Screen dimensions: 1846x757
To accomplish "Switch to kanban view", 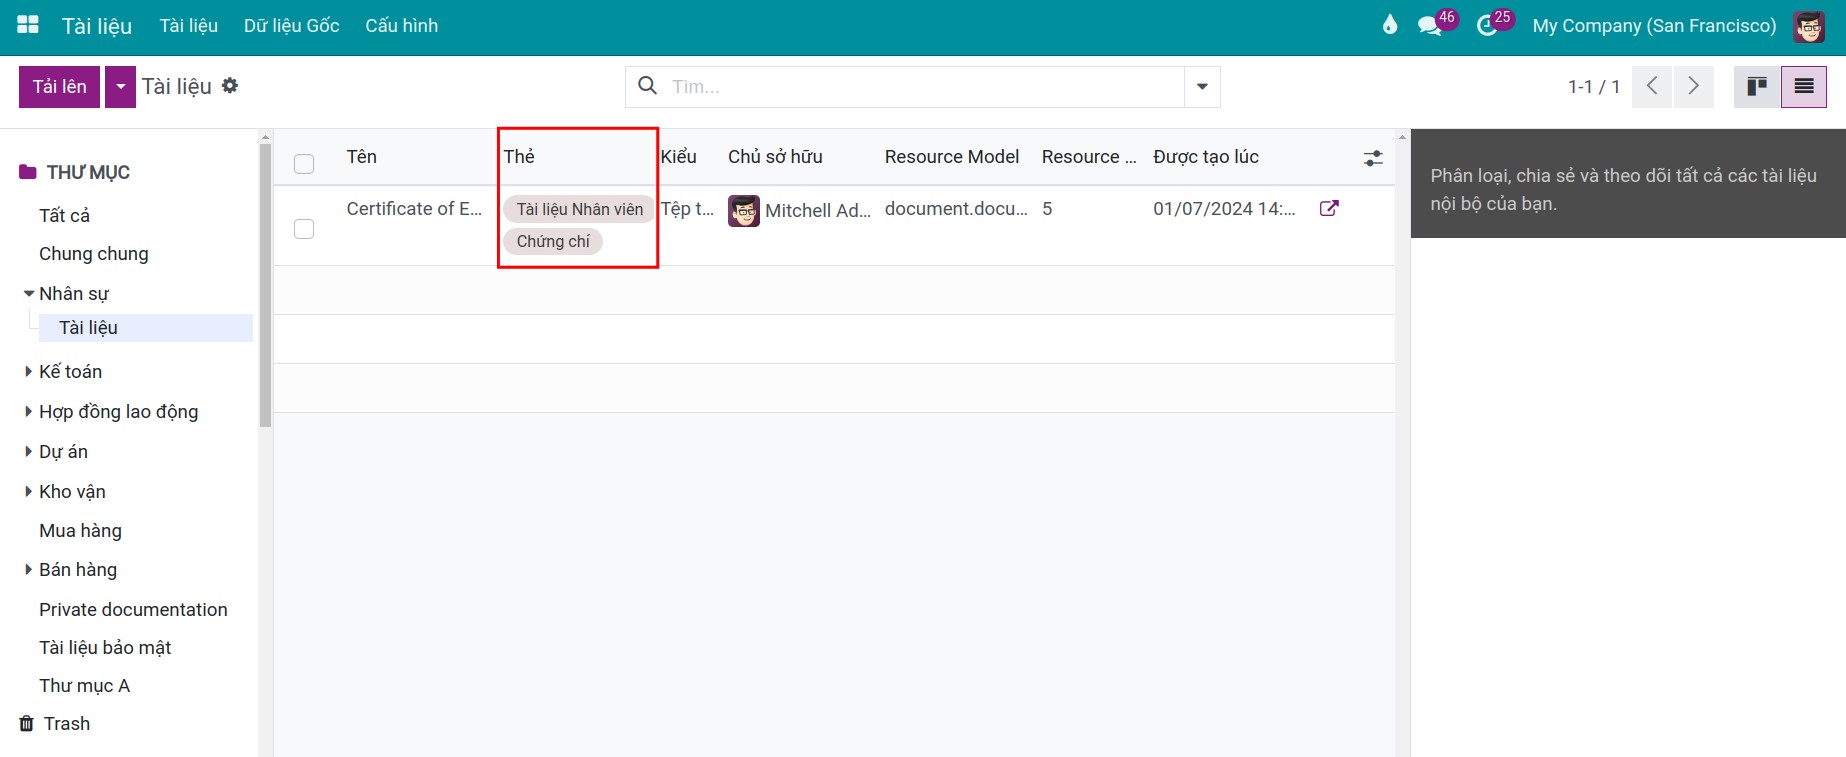I will click(1757, 87).
